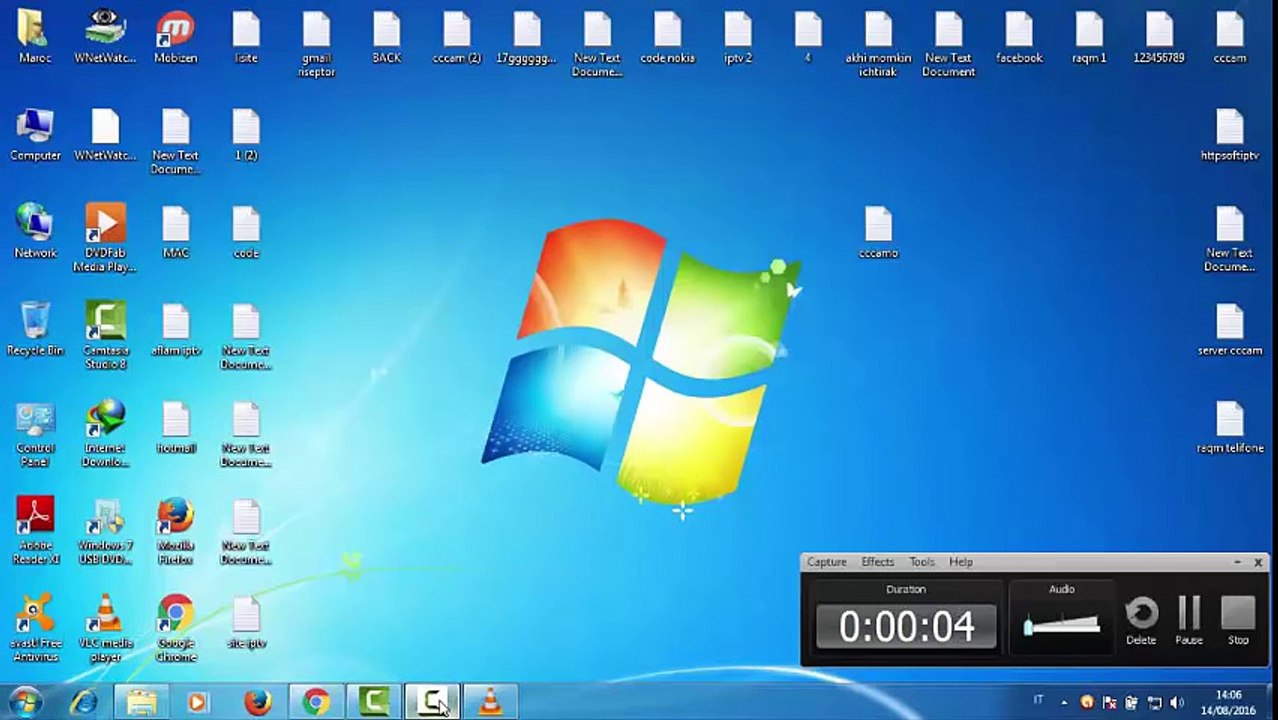Select the Mobizen desktop shortcut
This screenshot has width=1278, height=720.
pyautogui.click(x=175, y=37)
